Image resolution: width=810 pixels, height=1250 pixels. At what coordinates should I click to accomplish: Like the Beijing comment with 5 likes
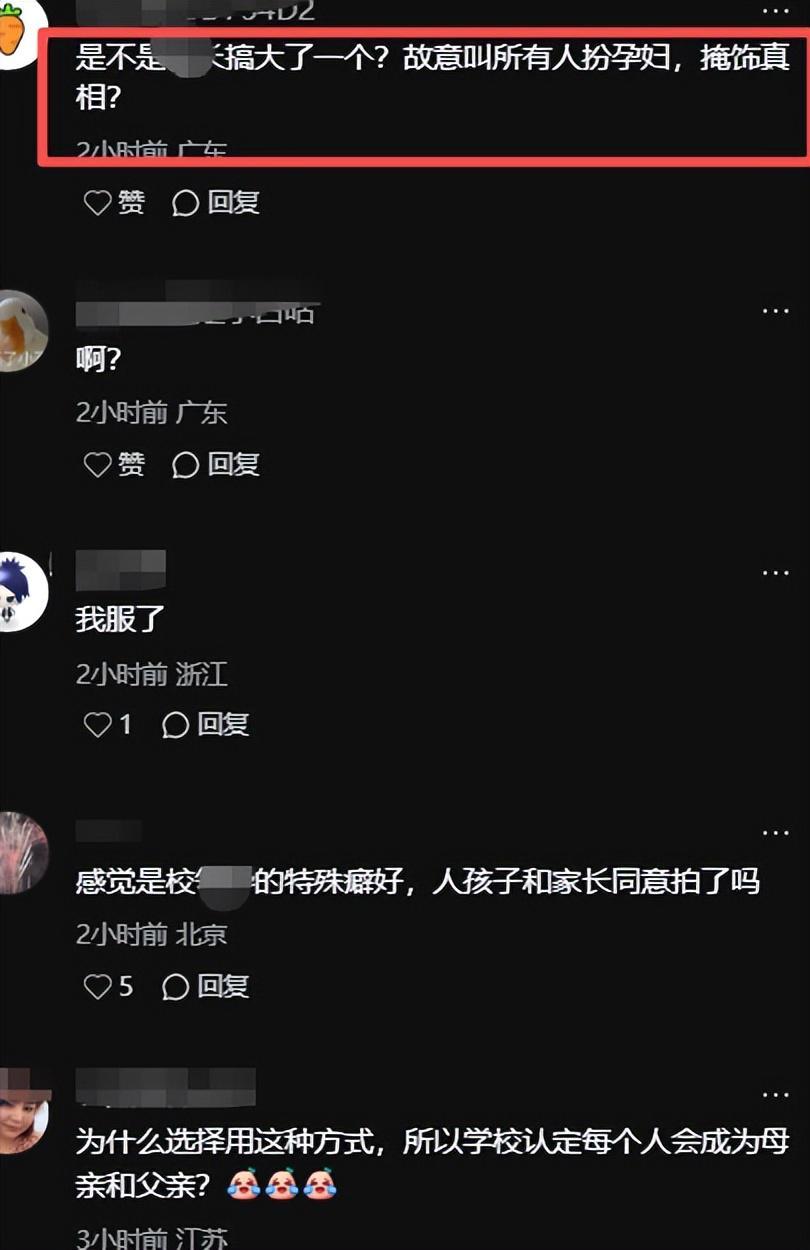click(x=107, y=987)
